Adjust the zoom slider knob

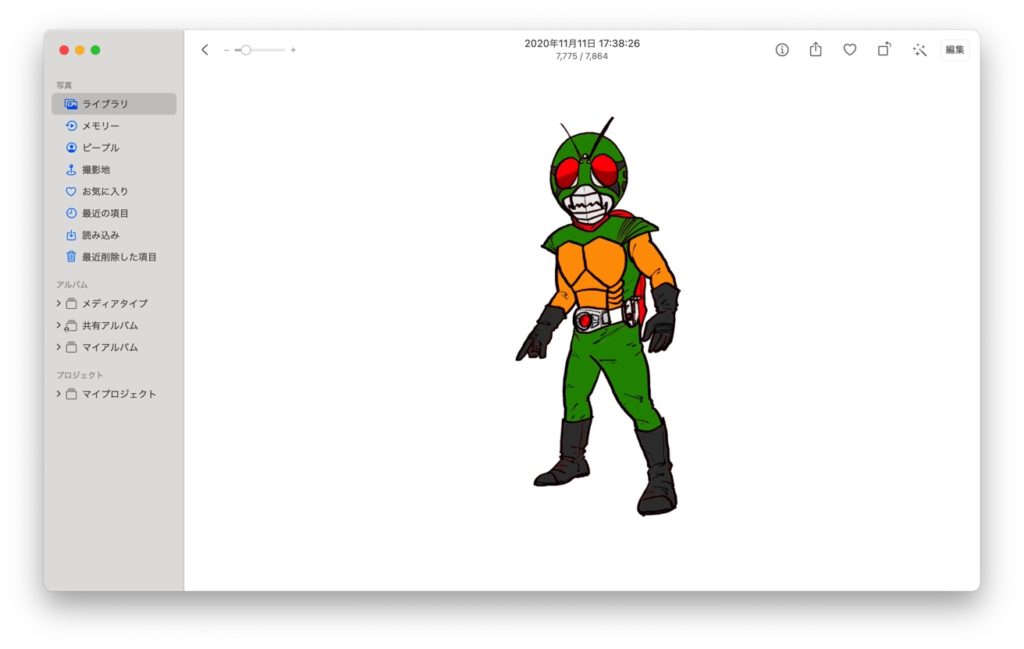click(x=246, y=50)
